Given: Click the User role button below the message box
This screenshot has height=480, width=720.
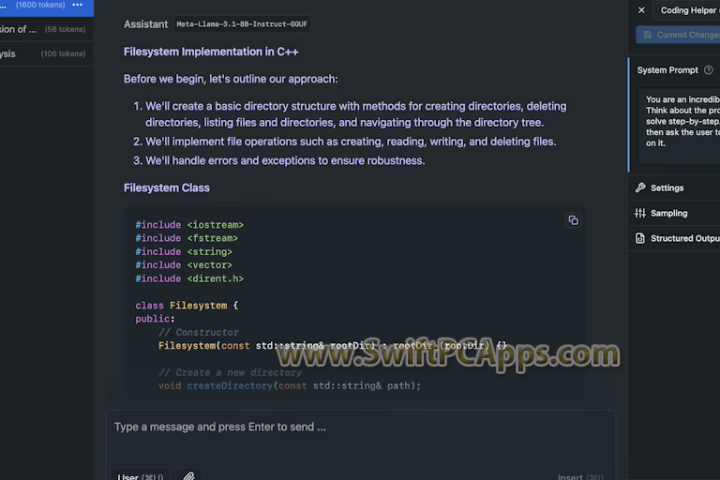Looking at the screenshot, I should click(141, 476).
